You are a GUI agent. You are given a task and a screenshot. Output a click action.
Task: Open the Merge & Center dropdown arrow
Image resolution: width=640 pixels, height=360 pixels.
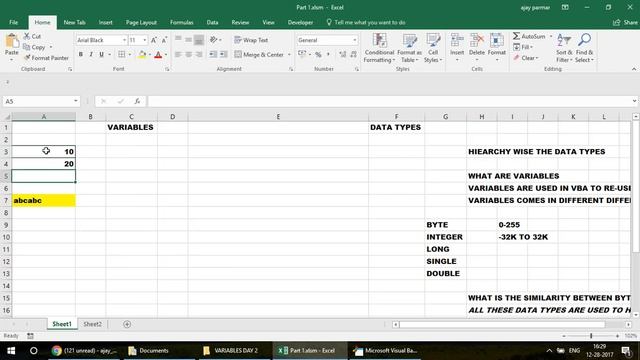click(x=289, y=54)
